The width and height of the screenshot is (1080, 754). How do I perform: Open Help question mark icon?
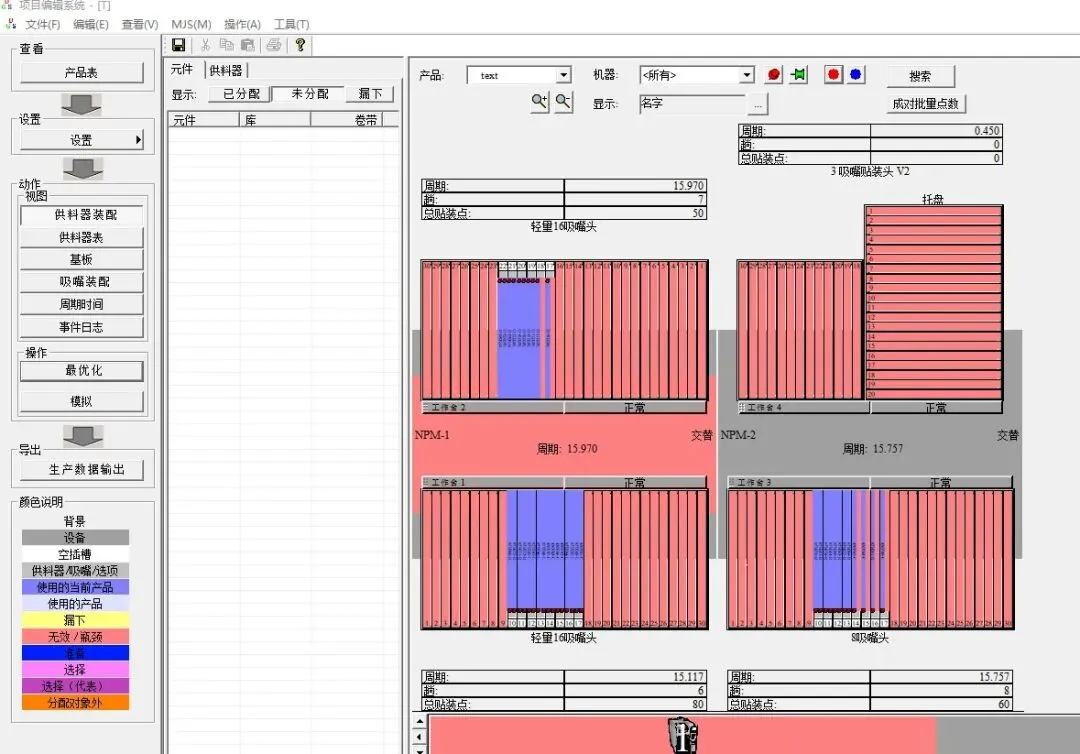300,45
